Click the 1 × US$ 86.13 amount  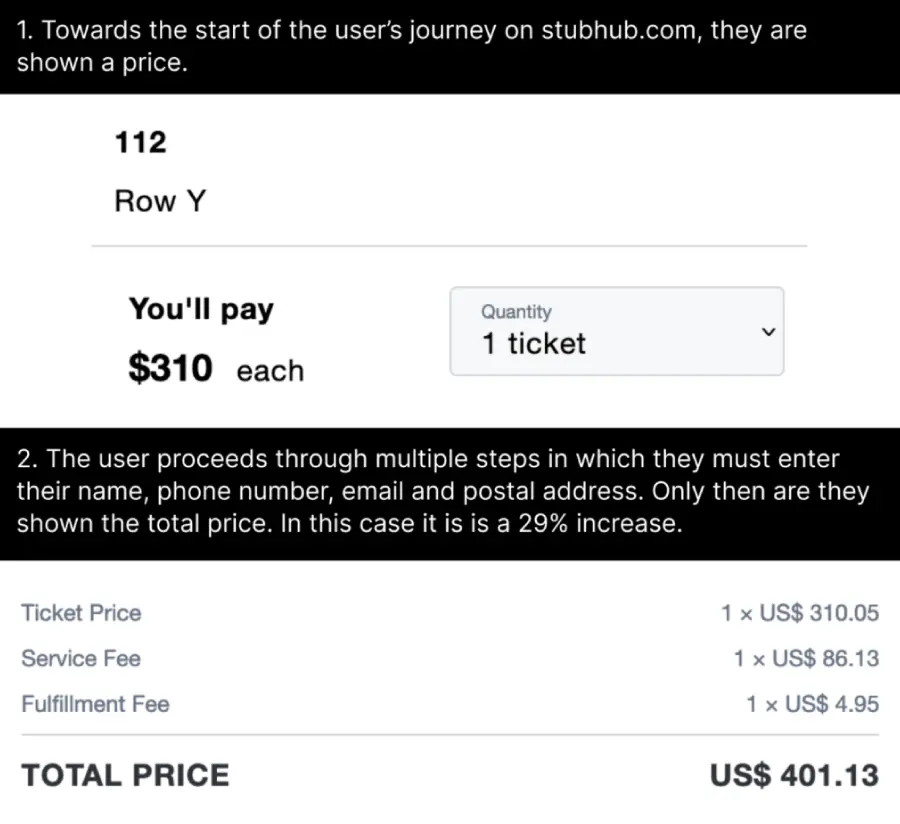(806, 659)
